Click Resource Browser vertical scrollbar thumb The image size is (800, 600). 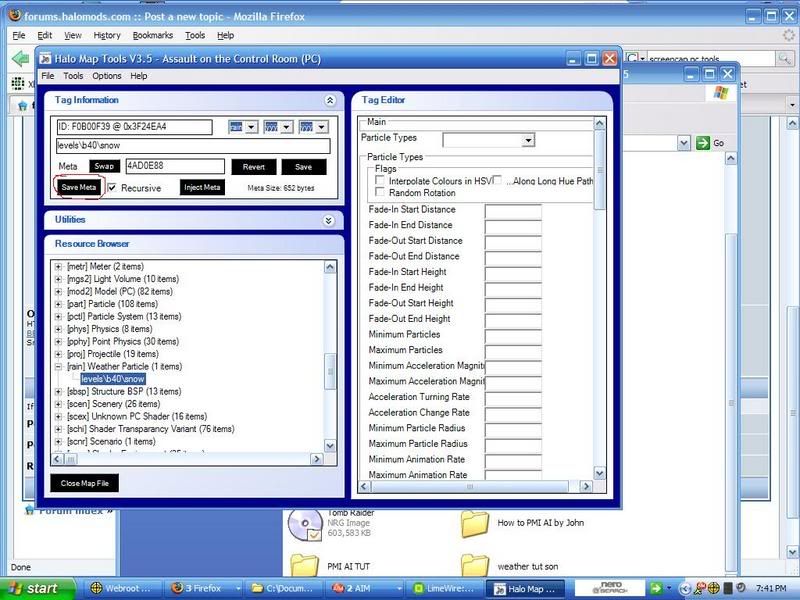330,371
